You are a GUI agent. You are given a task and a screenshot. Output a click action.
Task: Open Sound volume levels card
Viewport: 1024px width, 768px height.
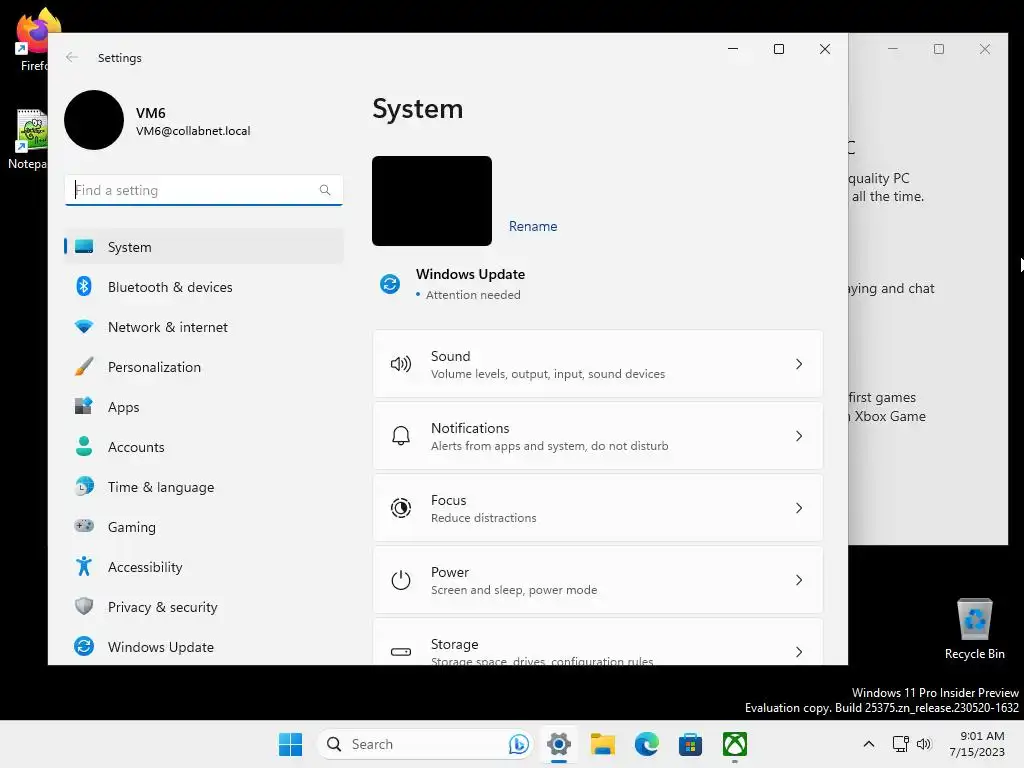[x=598, y=364]
